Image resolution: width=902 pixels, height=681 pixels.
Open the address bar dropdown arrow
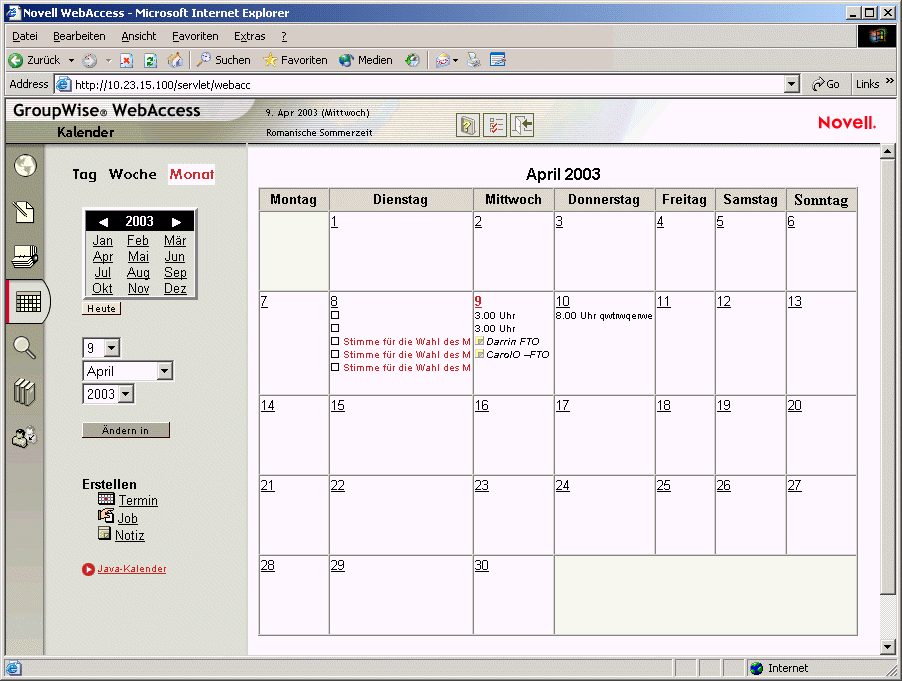coord(792,85)
